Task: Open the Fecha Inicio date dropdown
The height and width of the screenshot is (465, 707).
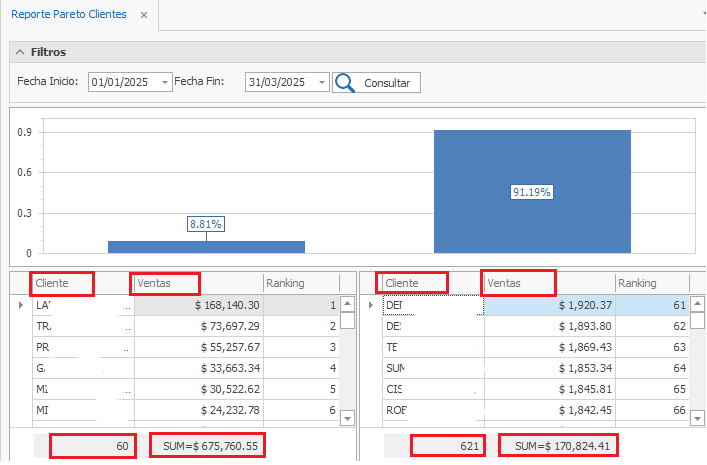Action: click(x=165, y=83)
